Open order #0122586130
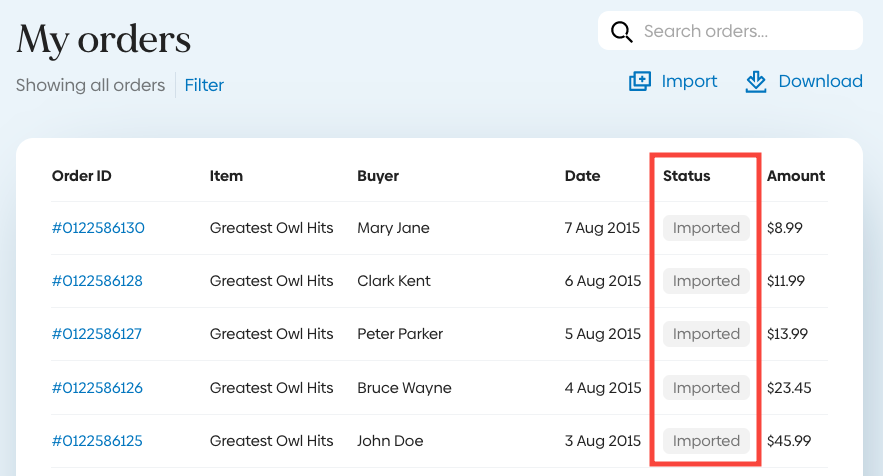883x476 pixels. 98,228
